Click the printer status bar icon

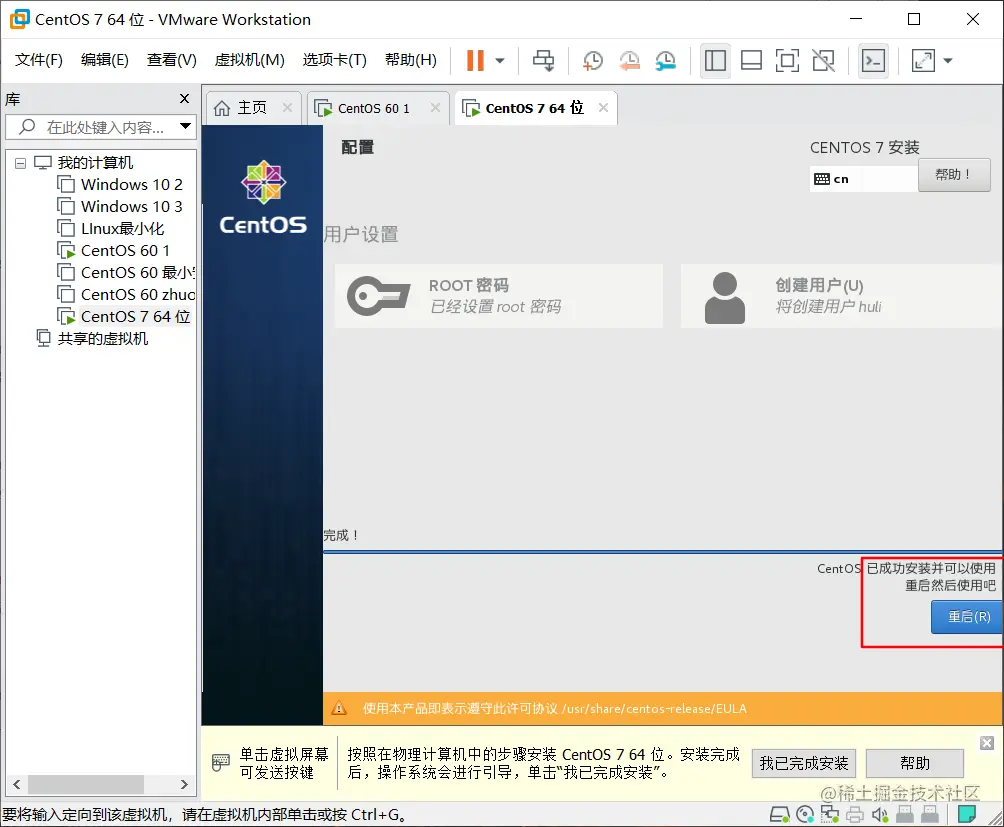(855, 815)
